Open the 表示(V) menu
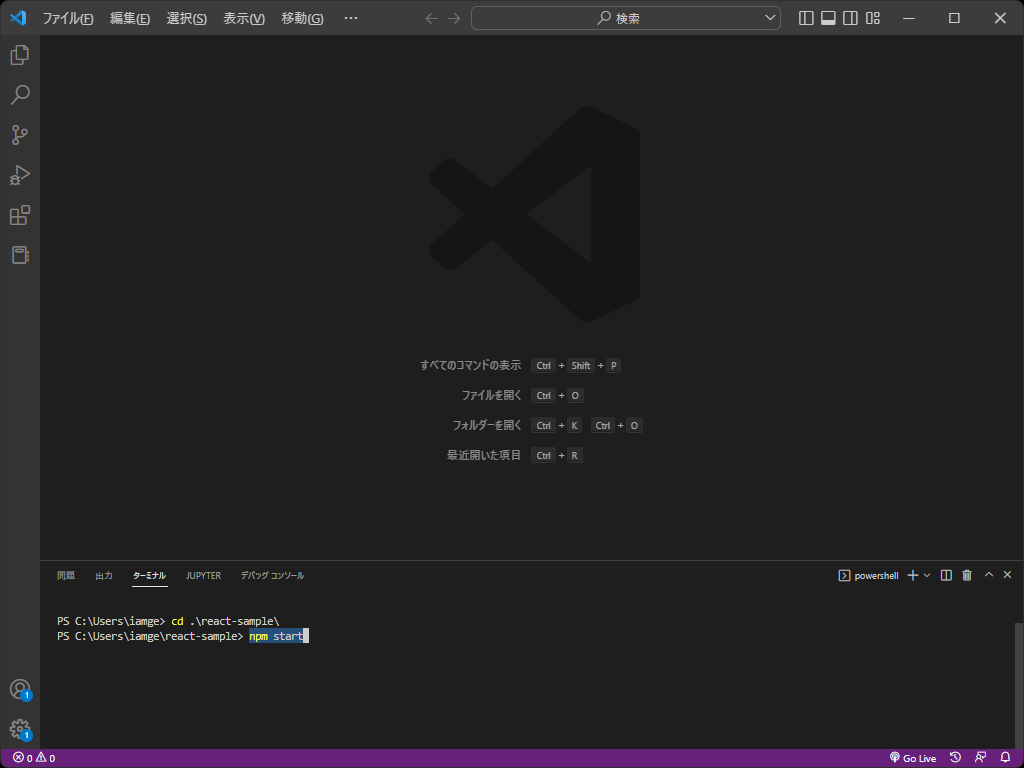The image size is (1024, 768). click(244, 18)
